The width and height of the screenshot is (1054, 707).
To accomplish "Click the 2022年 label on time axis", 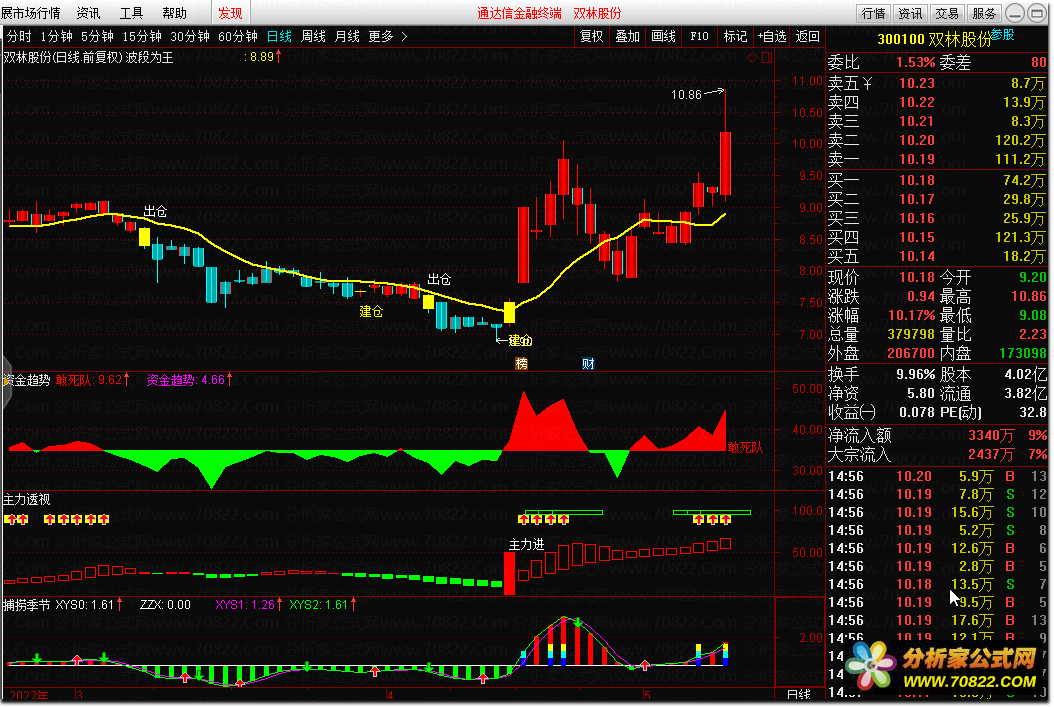I will pos(29,695).
